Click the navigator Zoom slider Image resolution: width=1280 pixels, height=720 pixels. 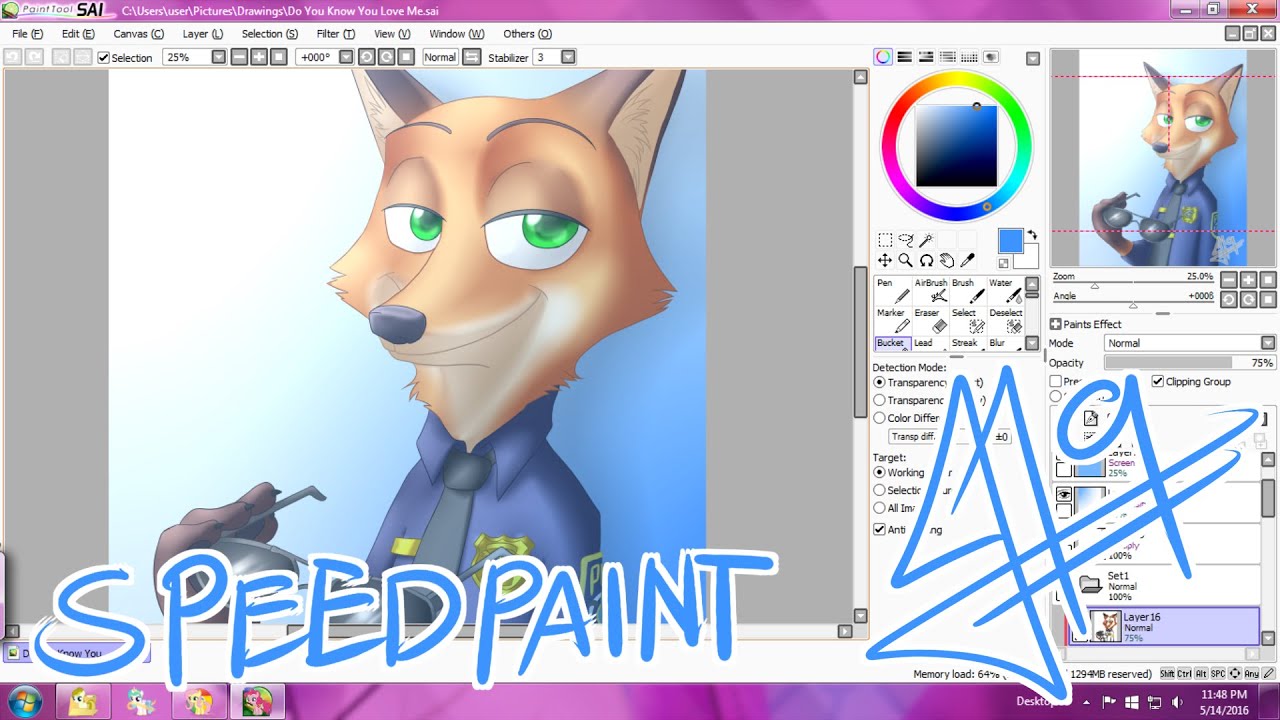pyautogui.click(x=1132, y=282)
